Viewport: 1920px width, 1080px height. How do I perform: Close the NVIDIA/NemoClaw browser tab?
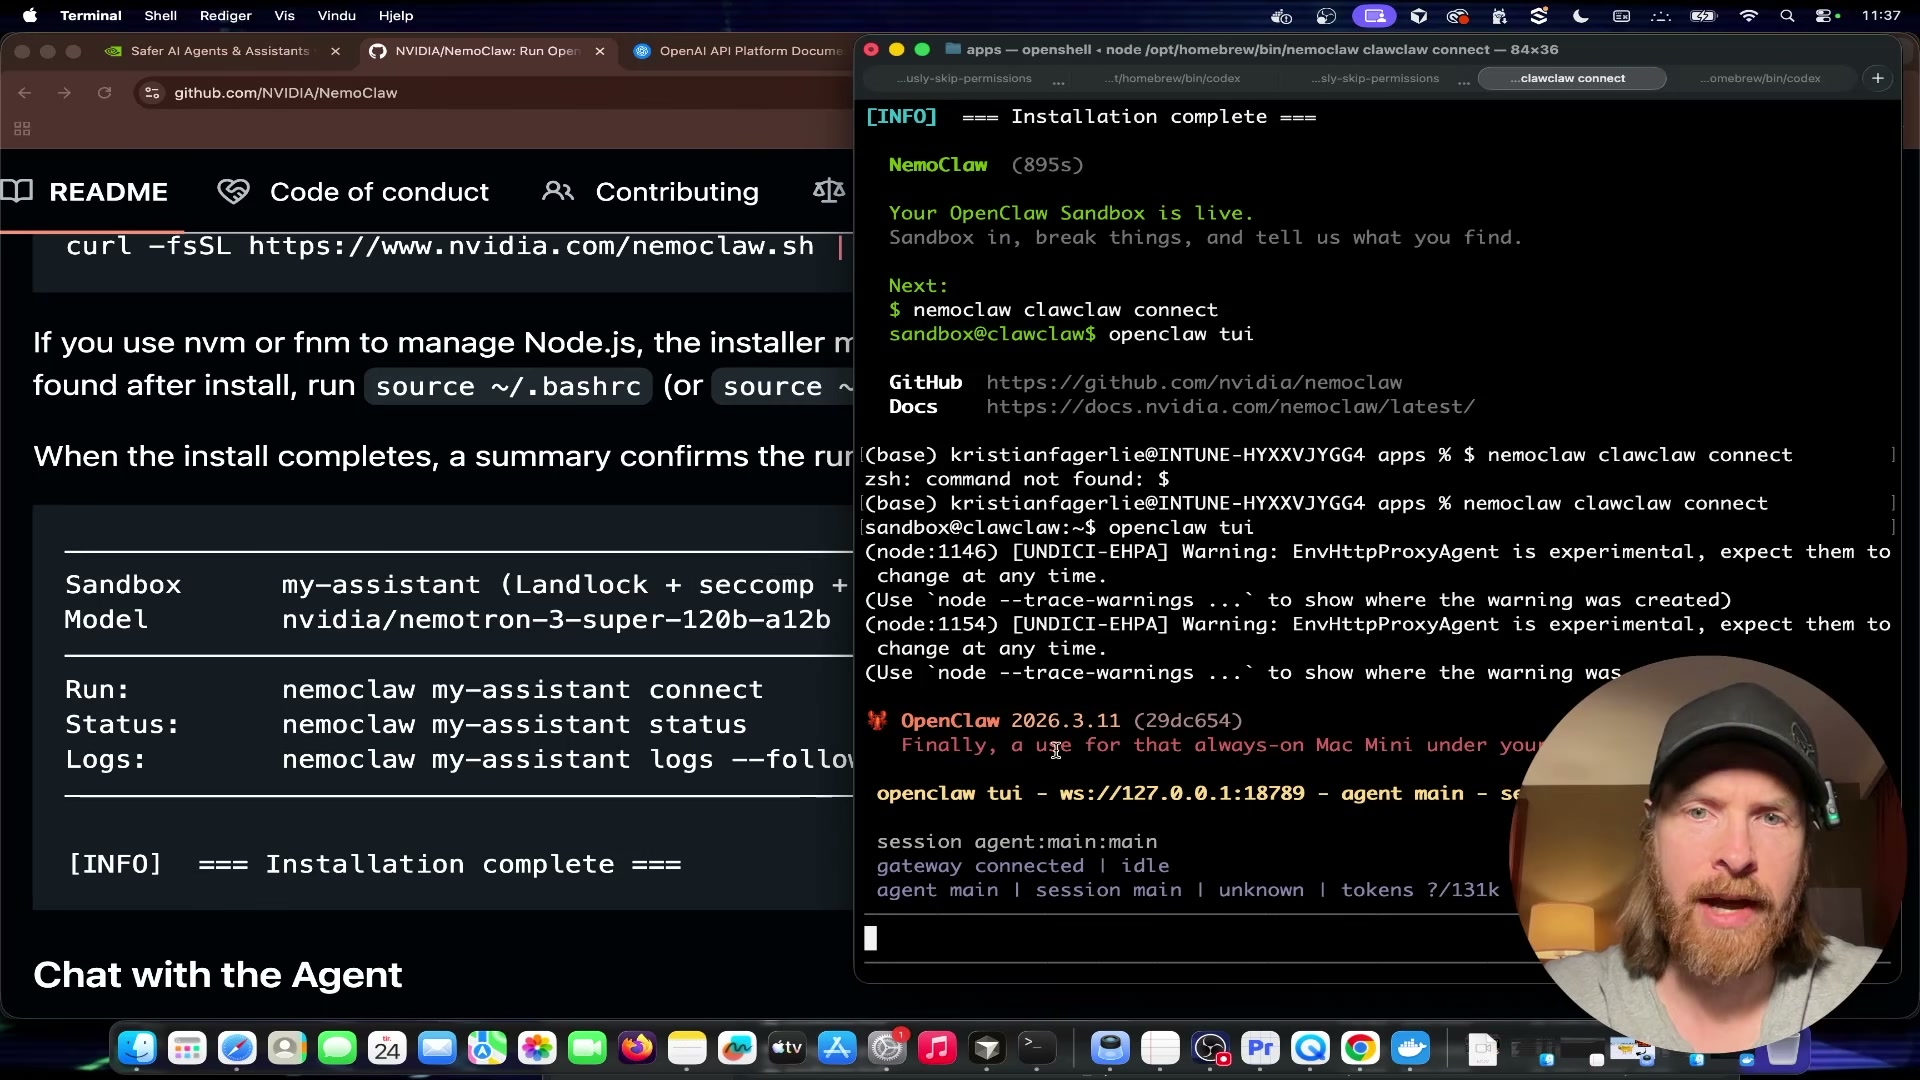point(600,51)
